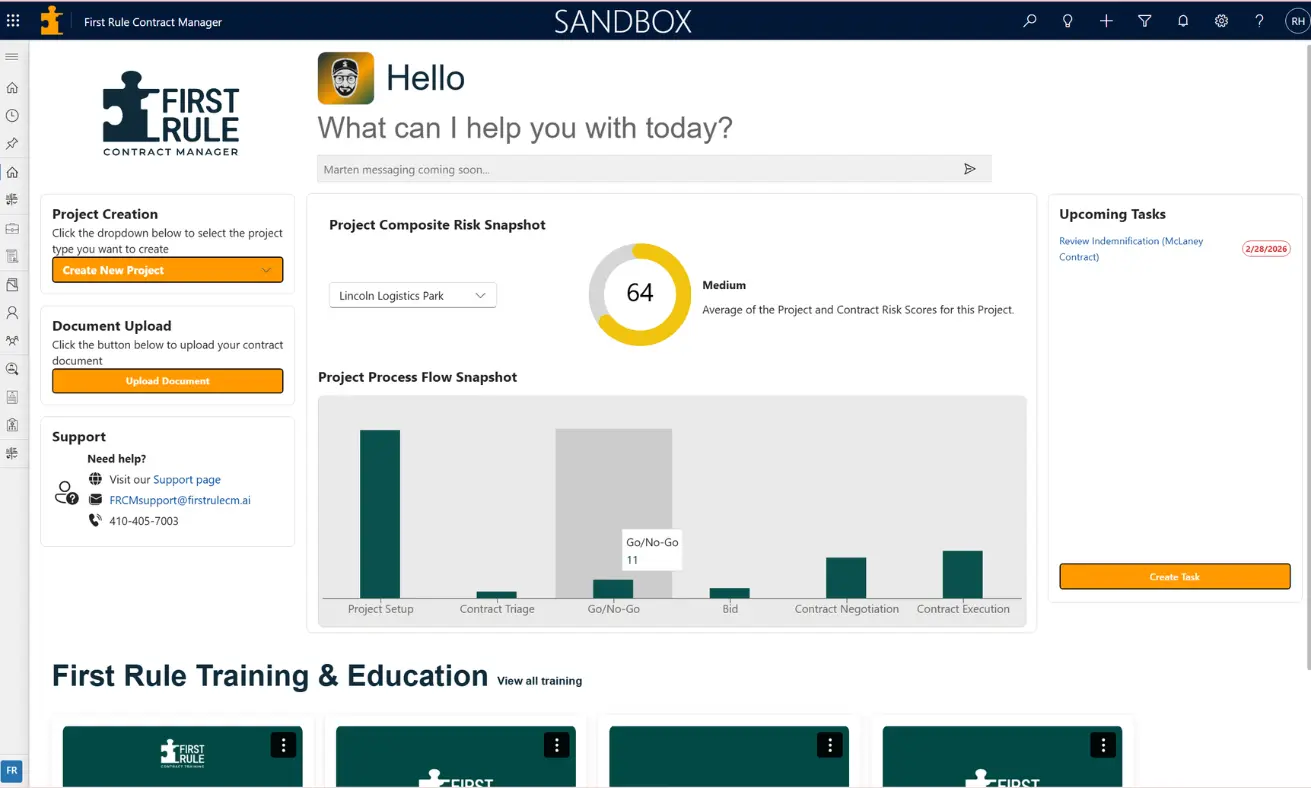This screenshot has width=1311, height=788.
Task: Open options menu on the First Rule Contract Training card
Action: coord(283,744)
